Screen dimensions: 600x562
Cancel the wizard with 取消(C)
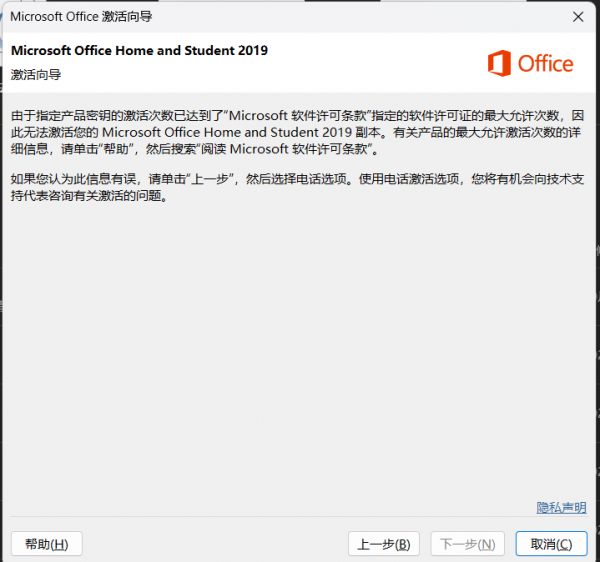(x=551, y=544)
